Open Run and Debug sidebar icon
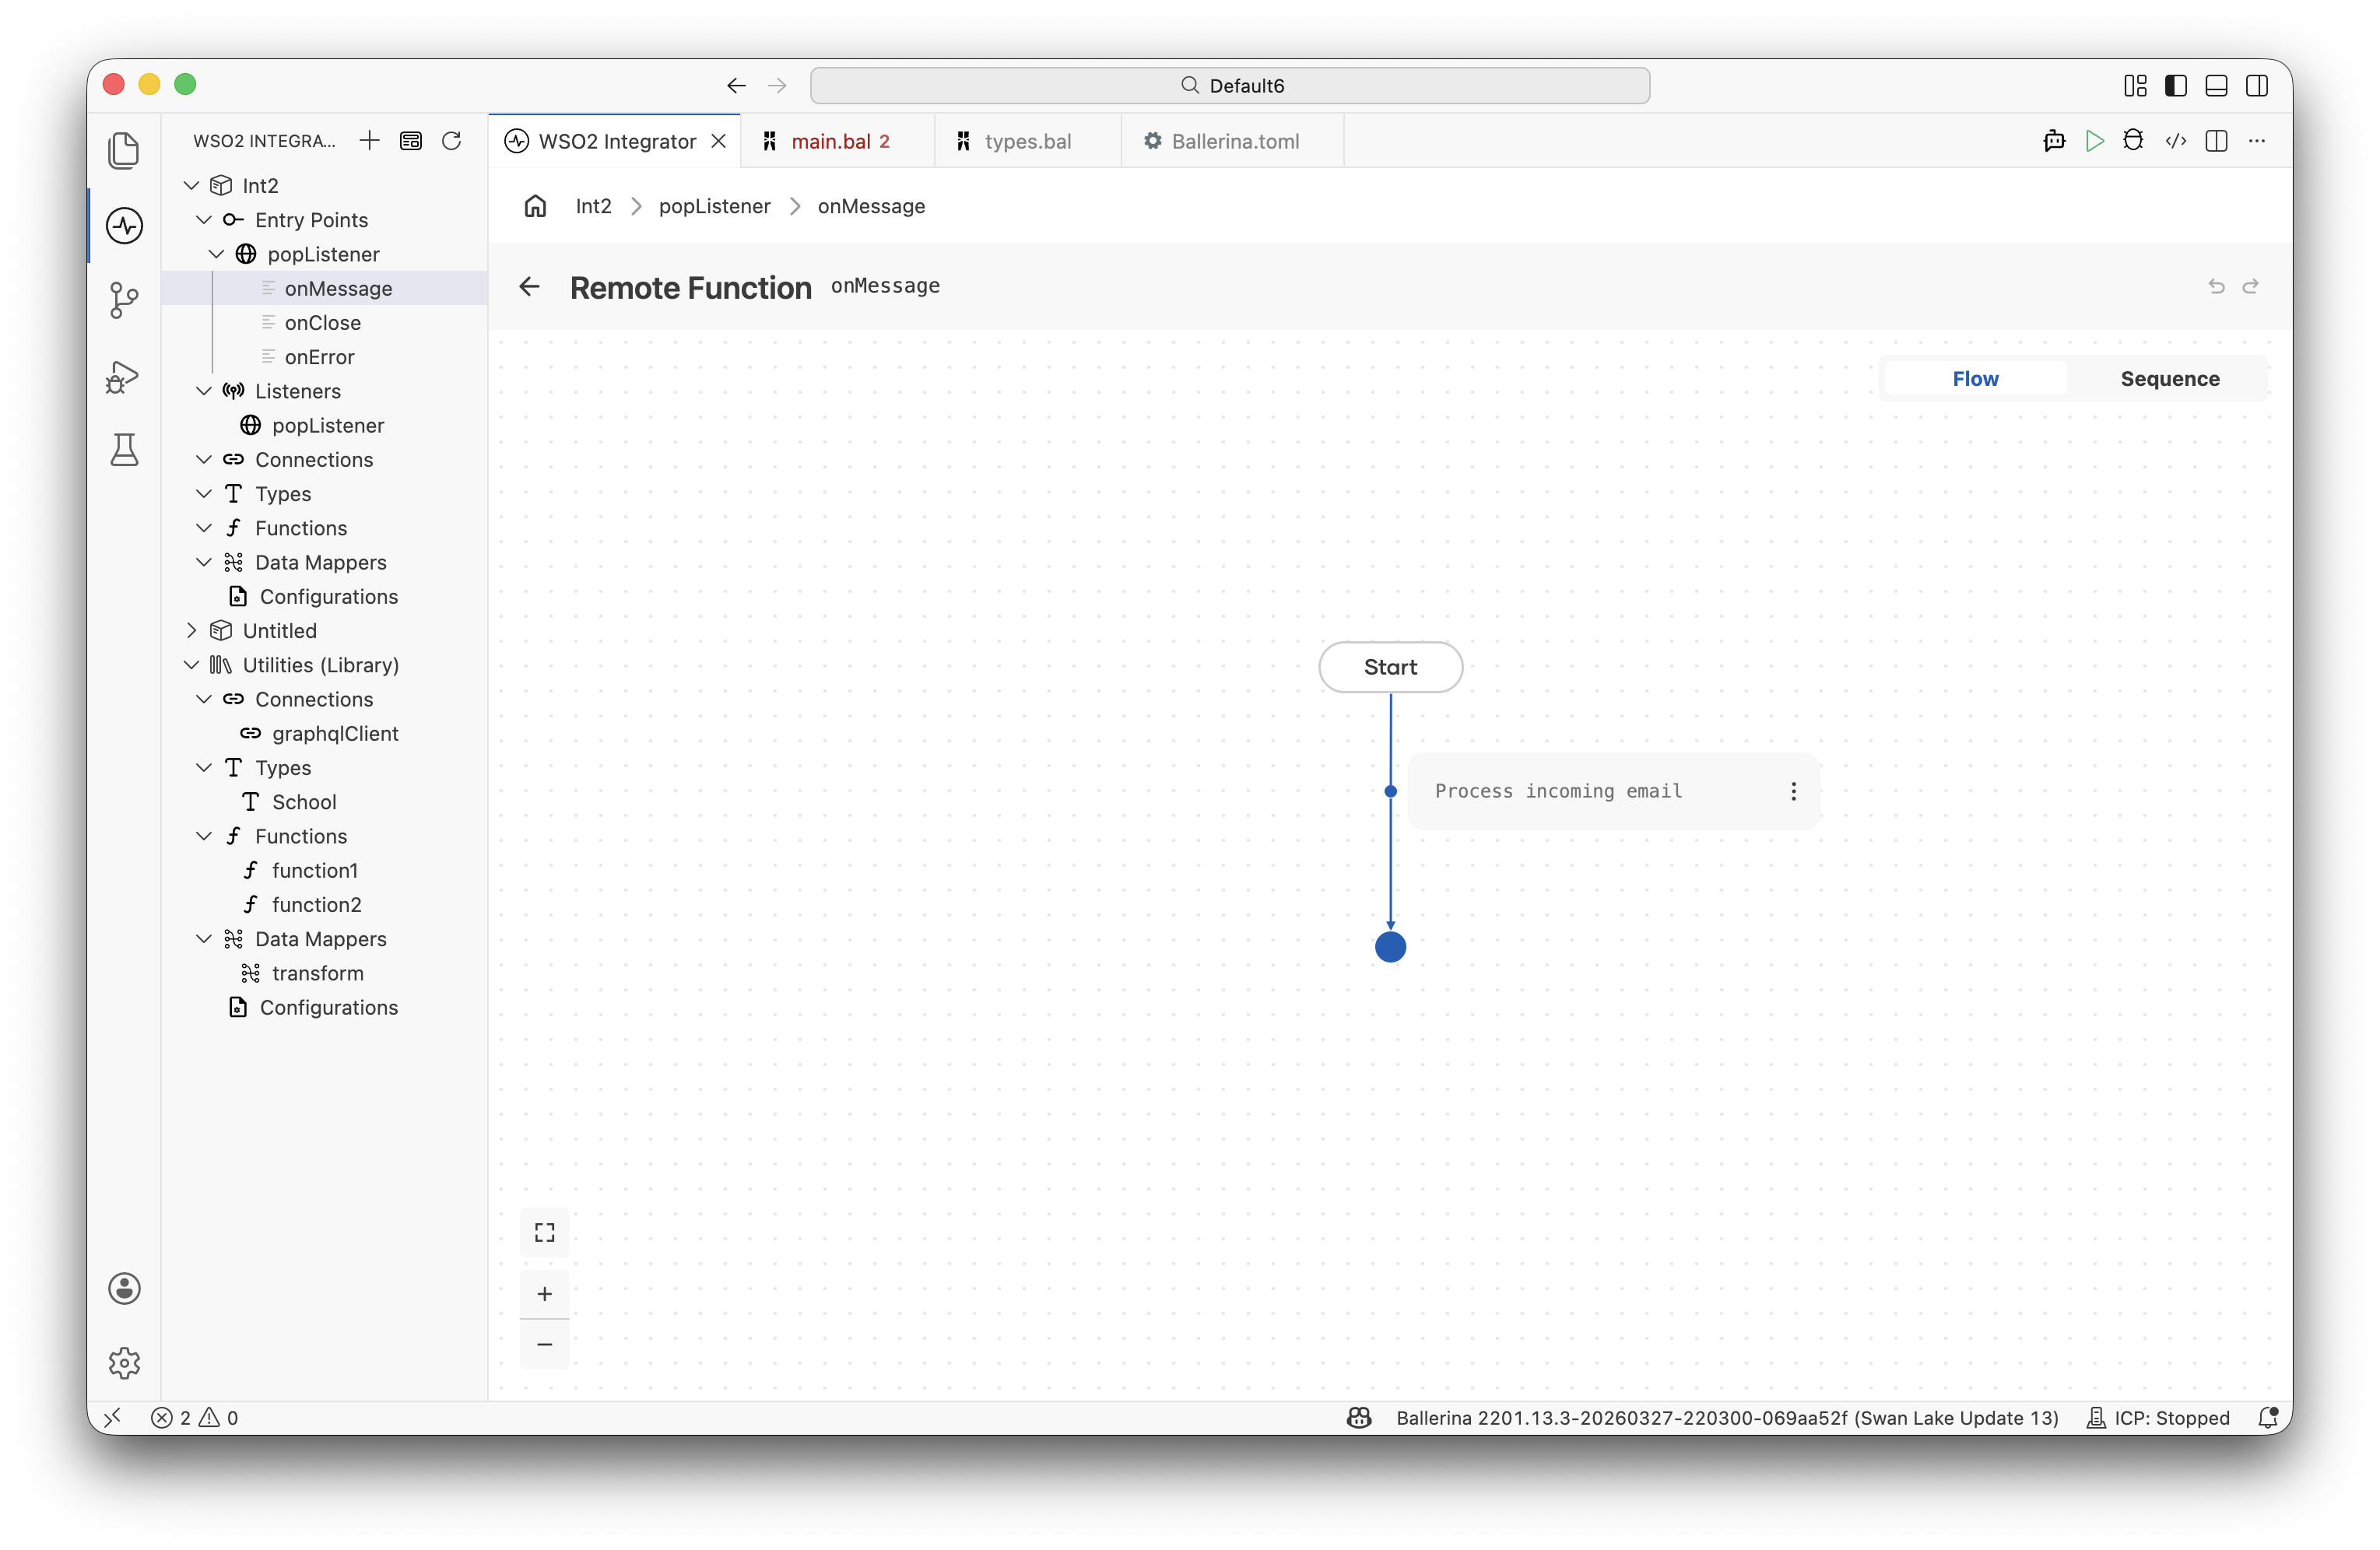2380x1550 pixels. [124, 376]
